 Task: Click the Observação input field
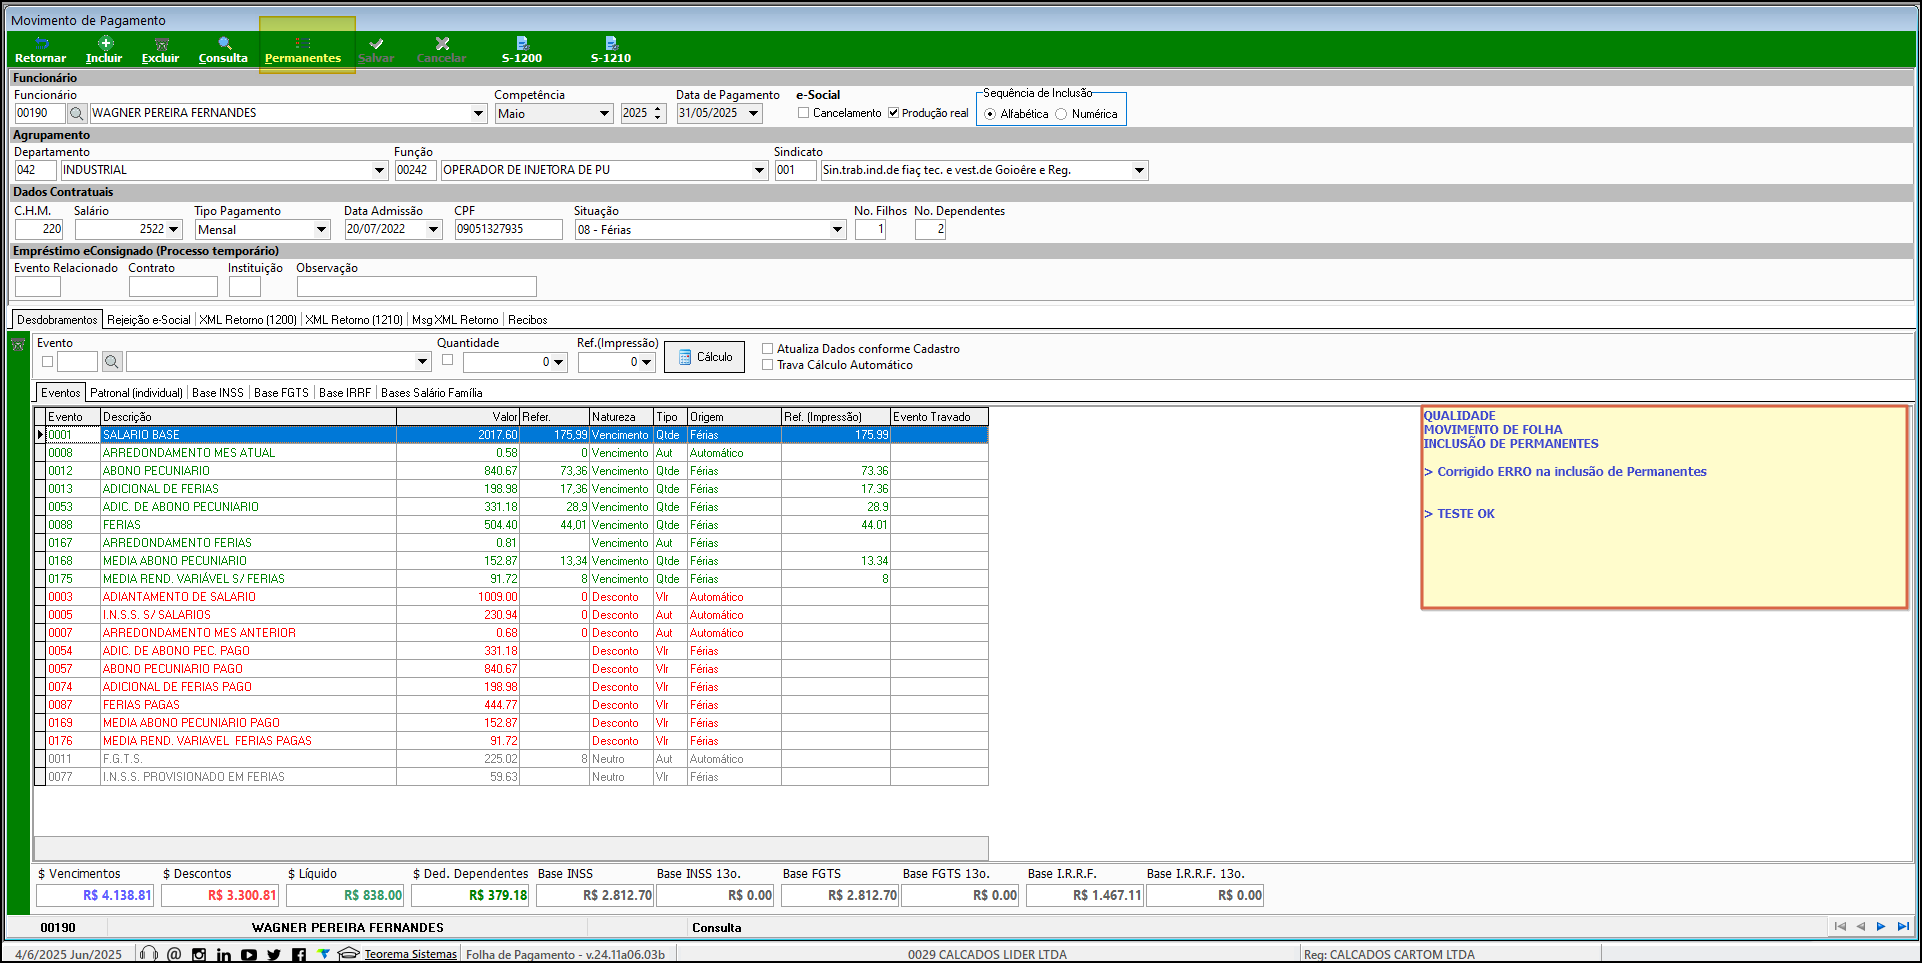(416, 286)
